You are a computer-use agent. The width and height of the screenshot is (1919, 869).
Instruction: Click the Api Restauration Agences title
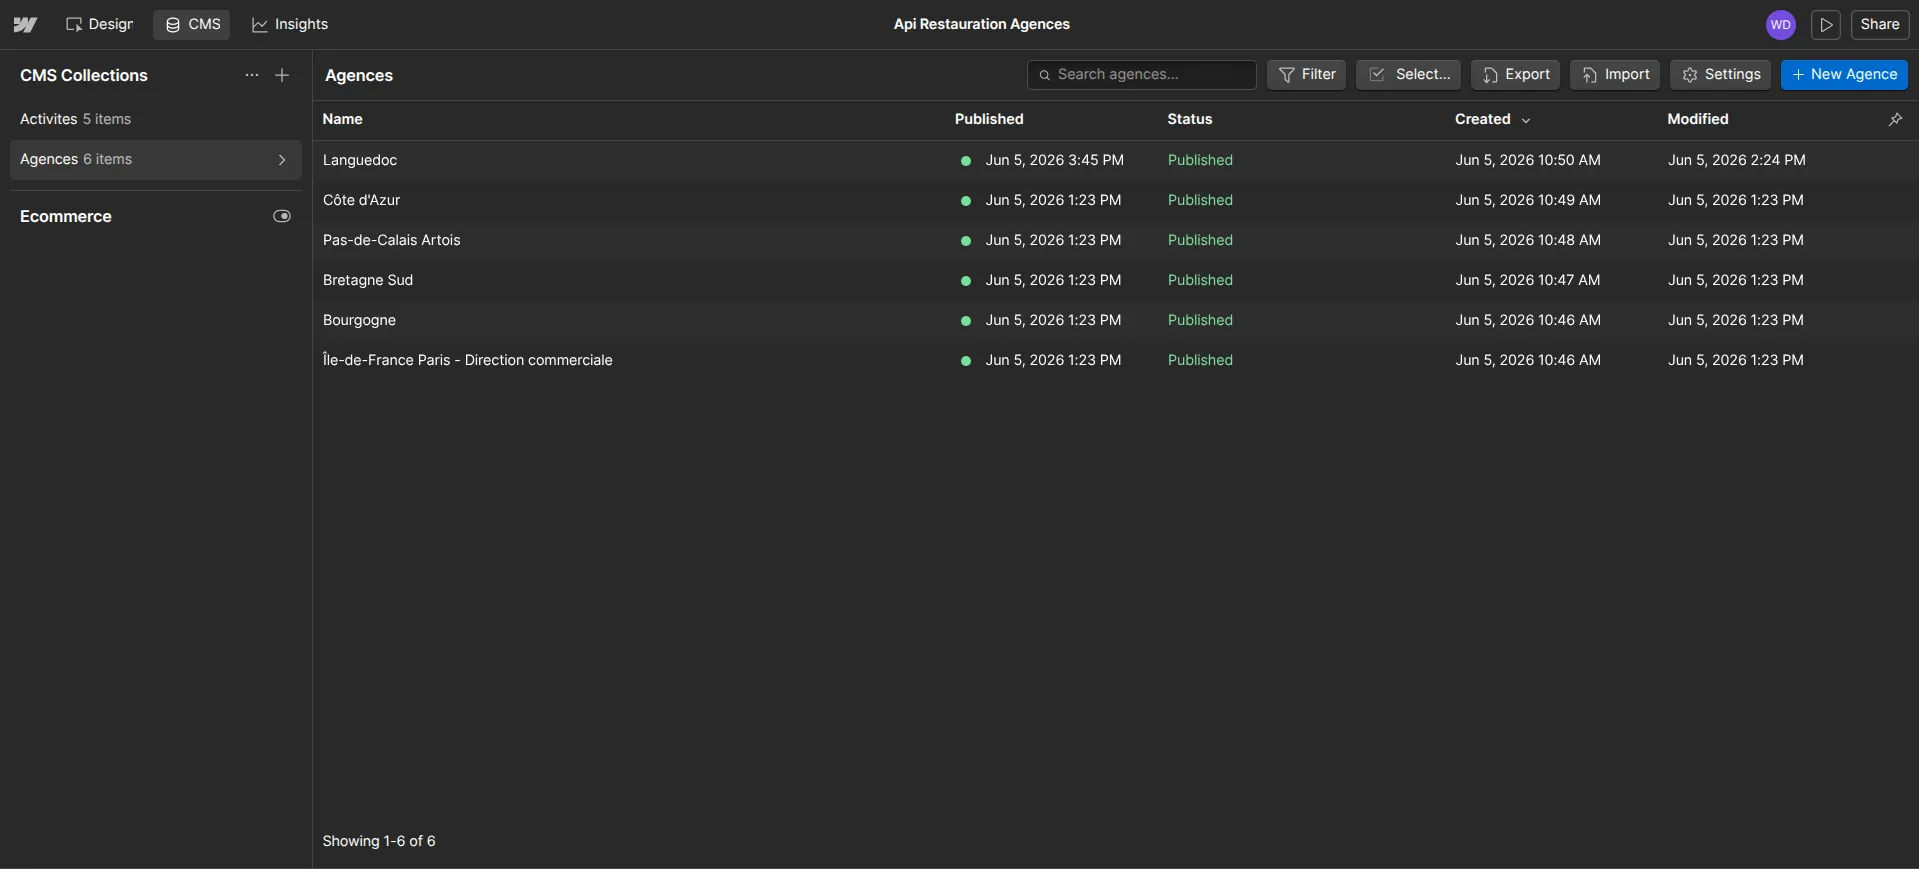pyautogui.click(x=981, y=24)
